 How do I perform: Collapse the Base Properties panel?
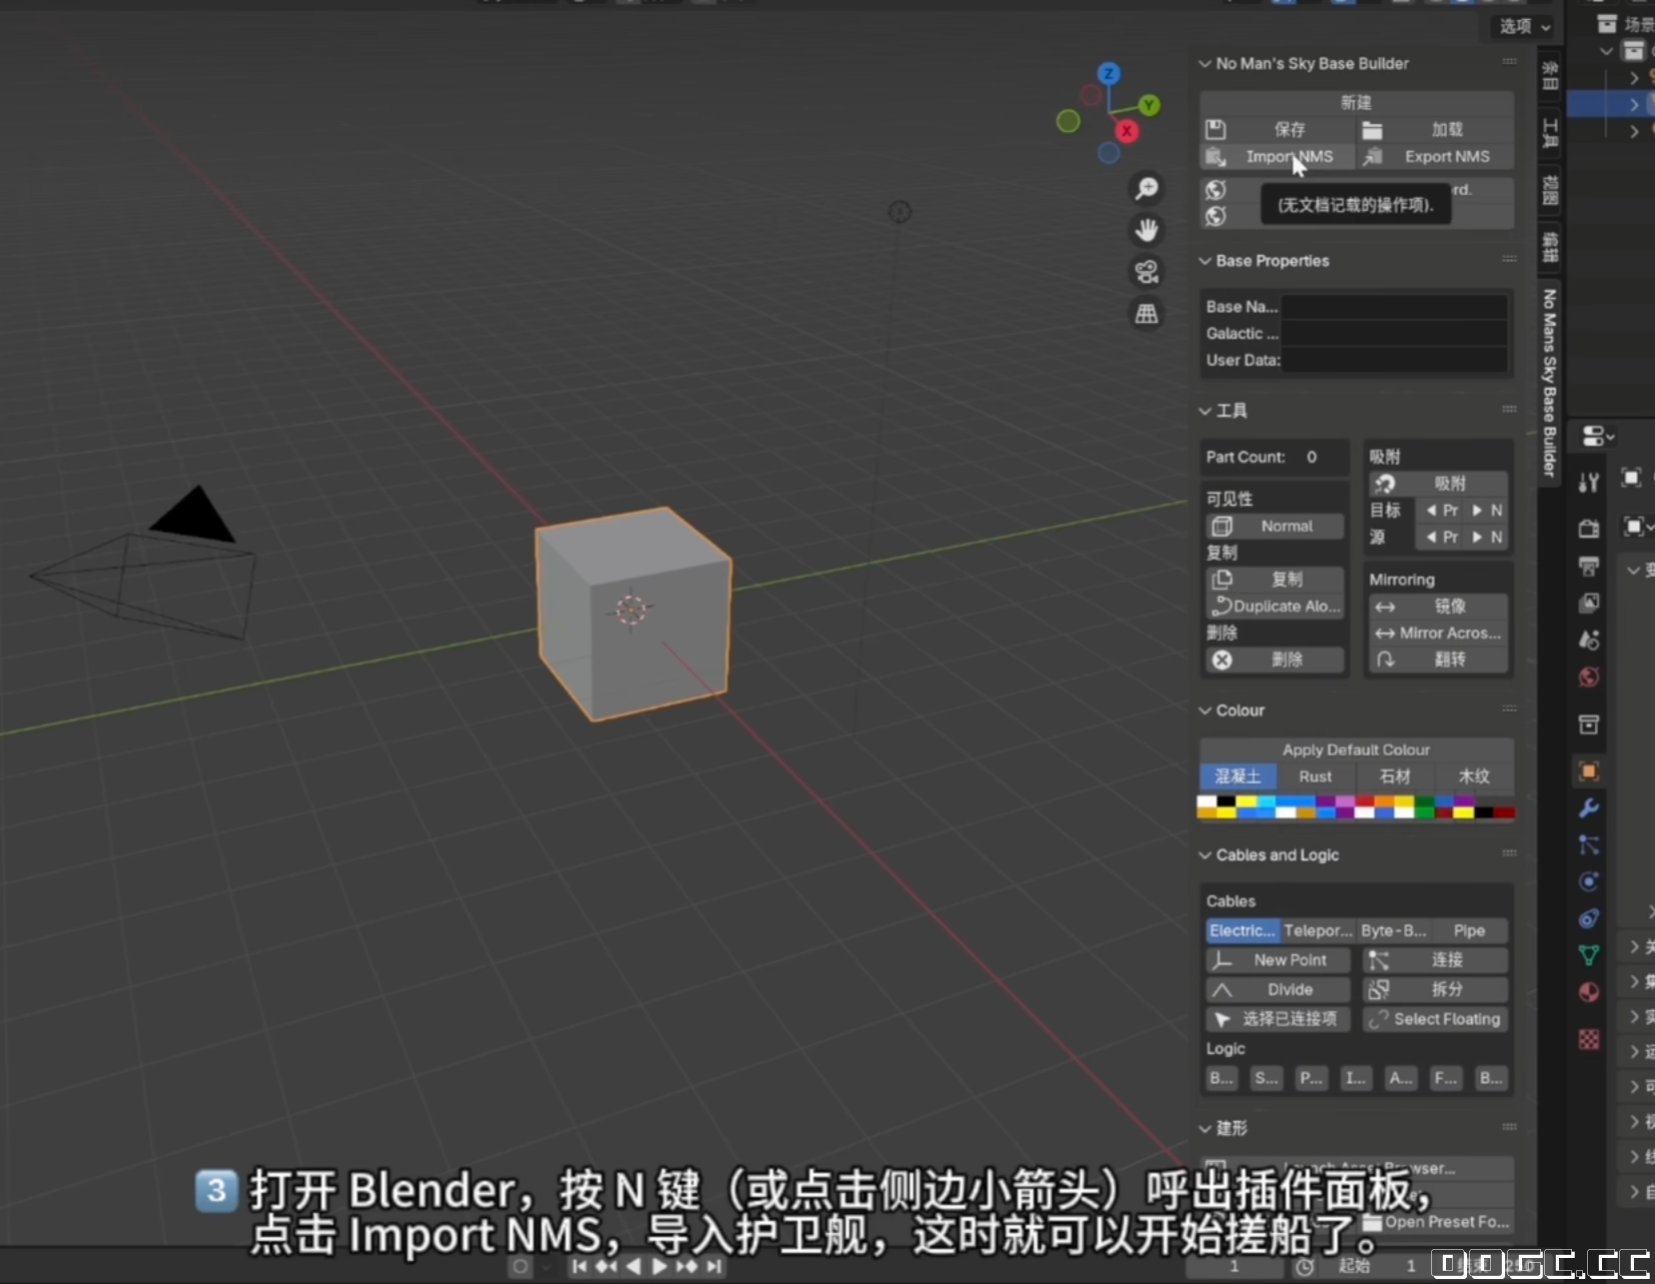coord(1206,261)
